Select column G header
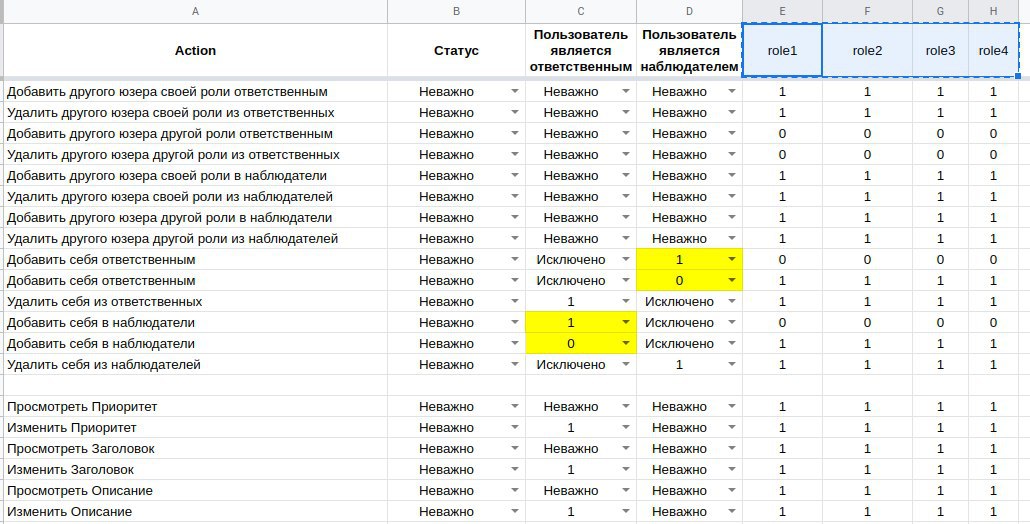This screenshot has width=1030, height=524. click(940, 11)
